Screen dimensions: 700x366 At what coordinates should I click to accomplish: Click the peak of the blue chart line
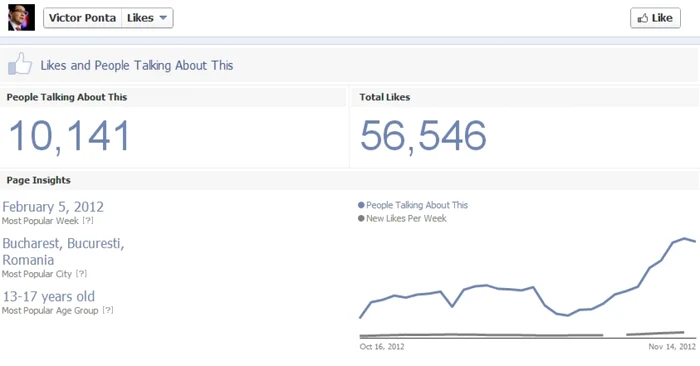coord(684,238)
